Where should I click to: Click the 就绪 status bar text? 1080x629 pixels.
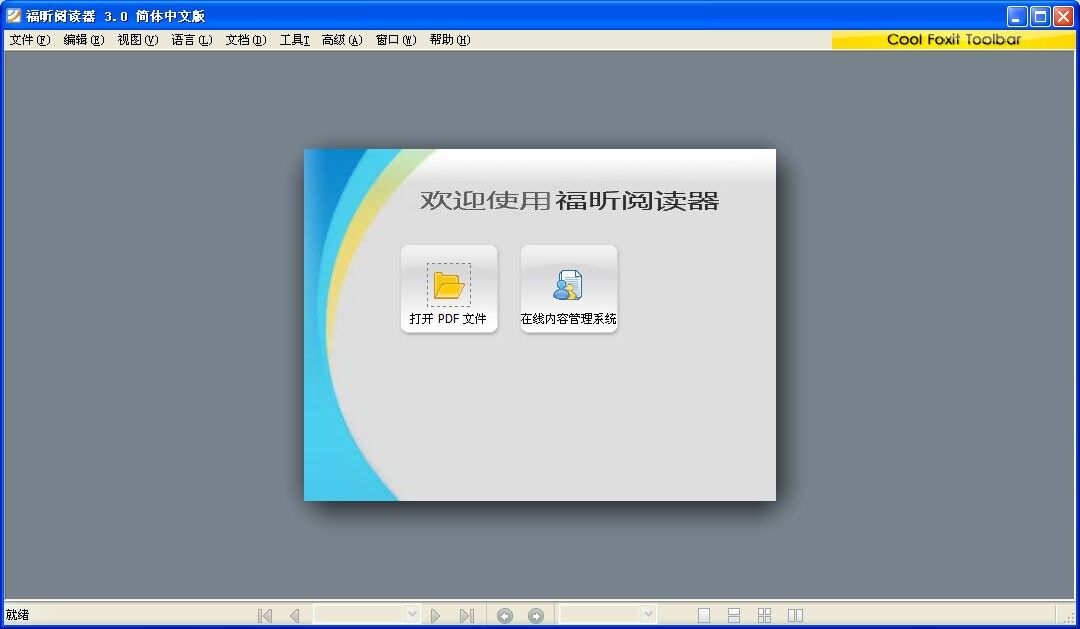point(17,615)
